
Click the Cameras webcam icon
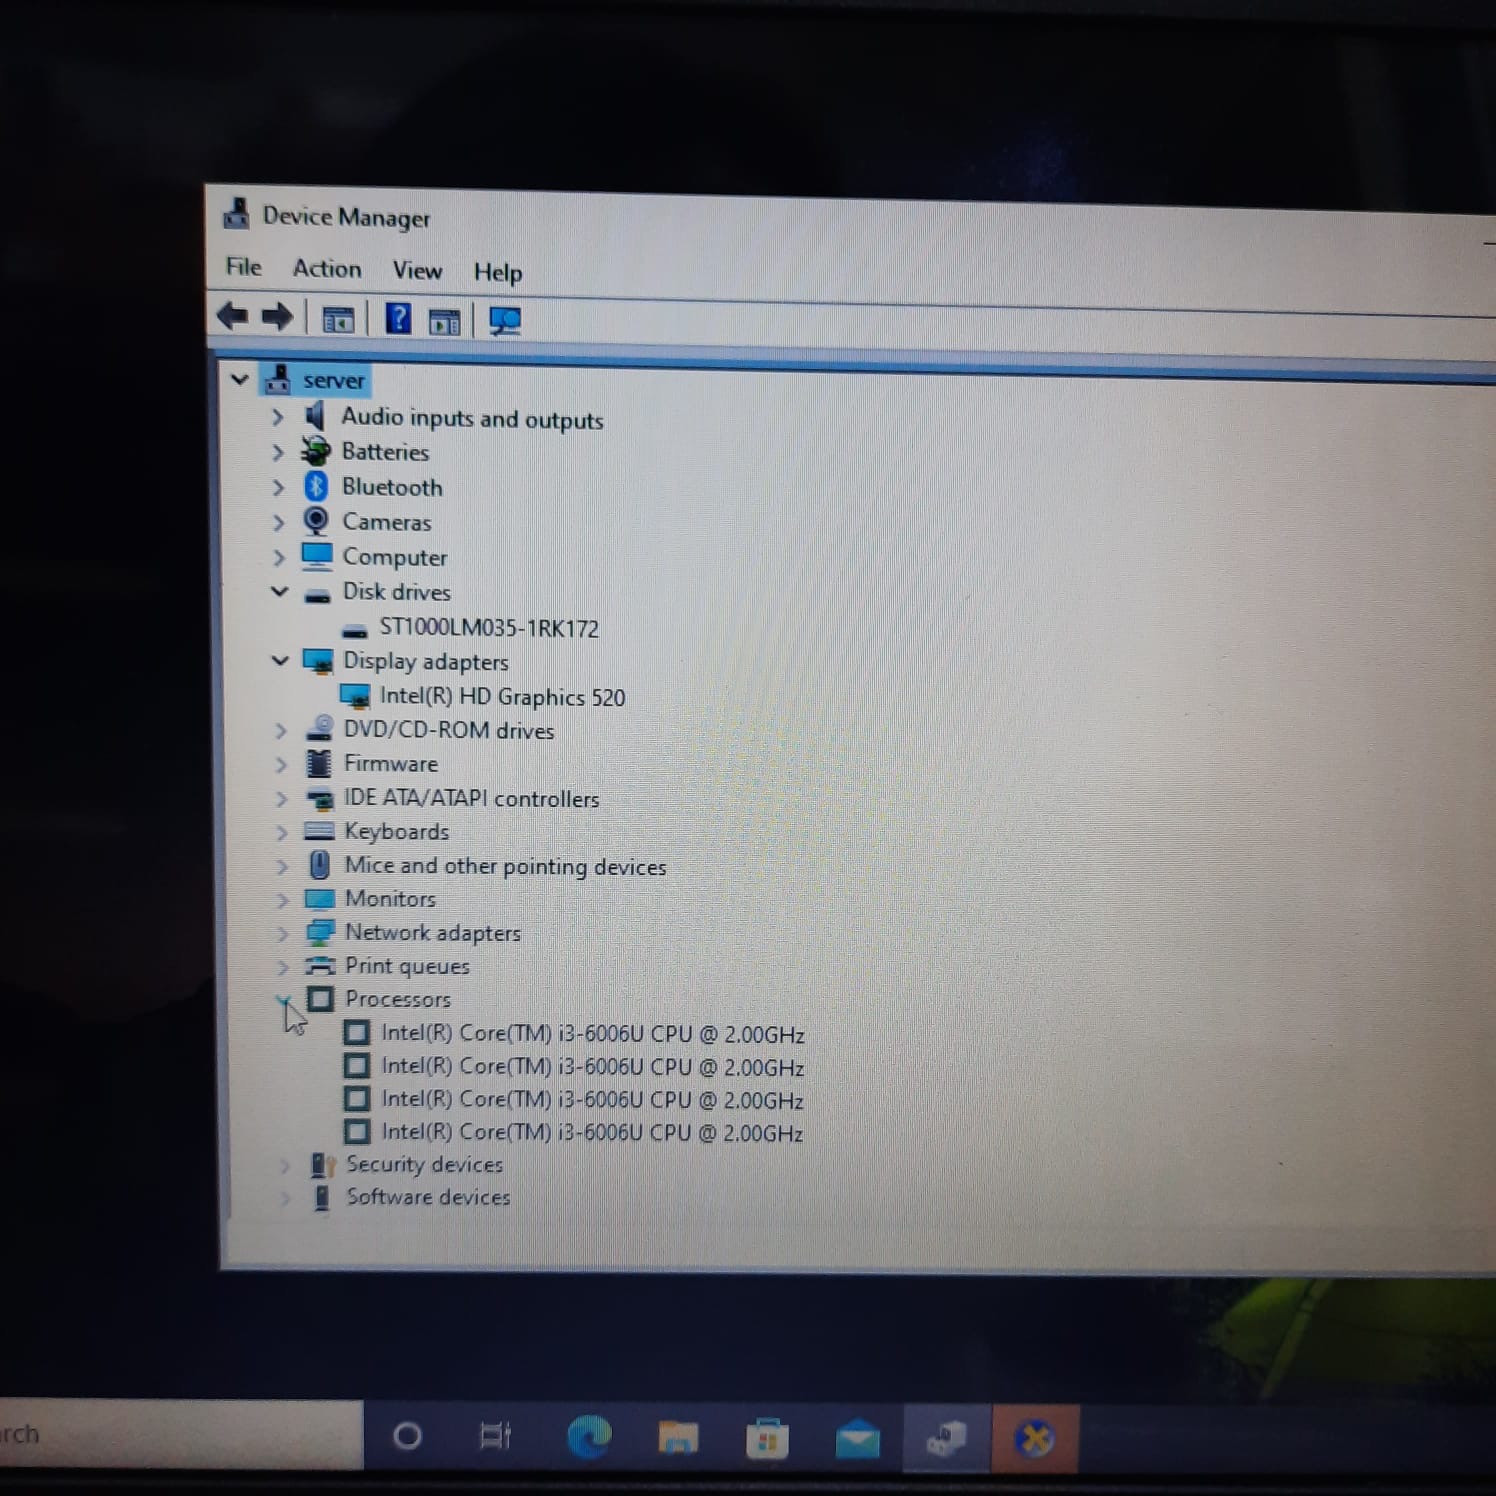point(316,521)
